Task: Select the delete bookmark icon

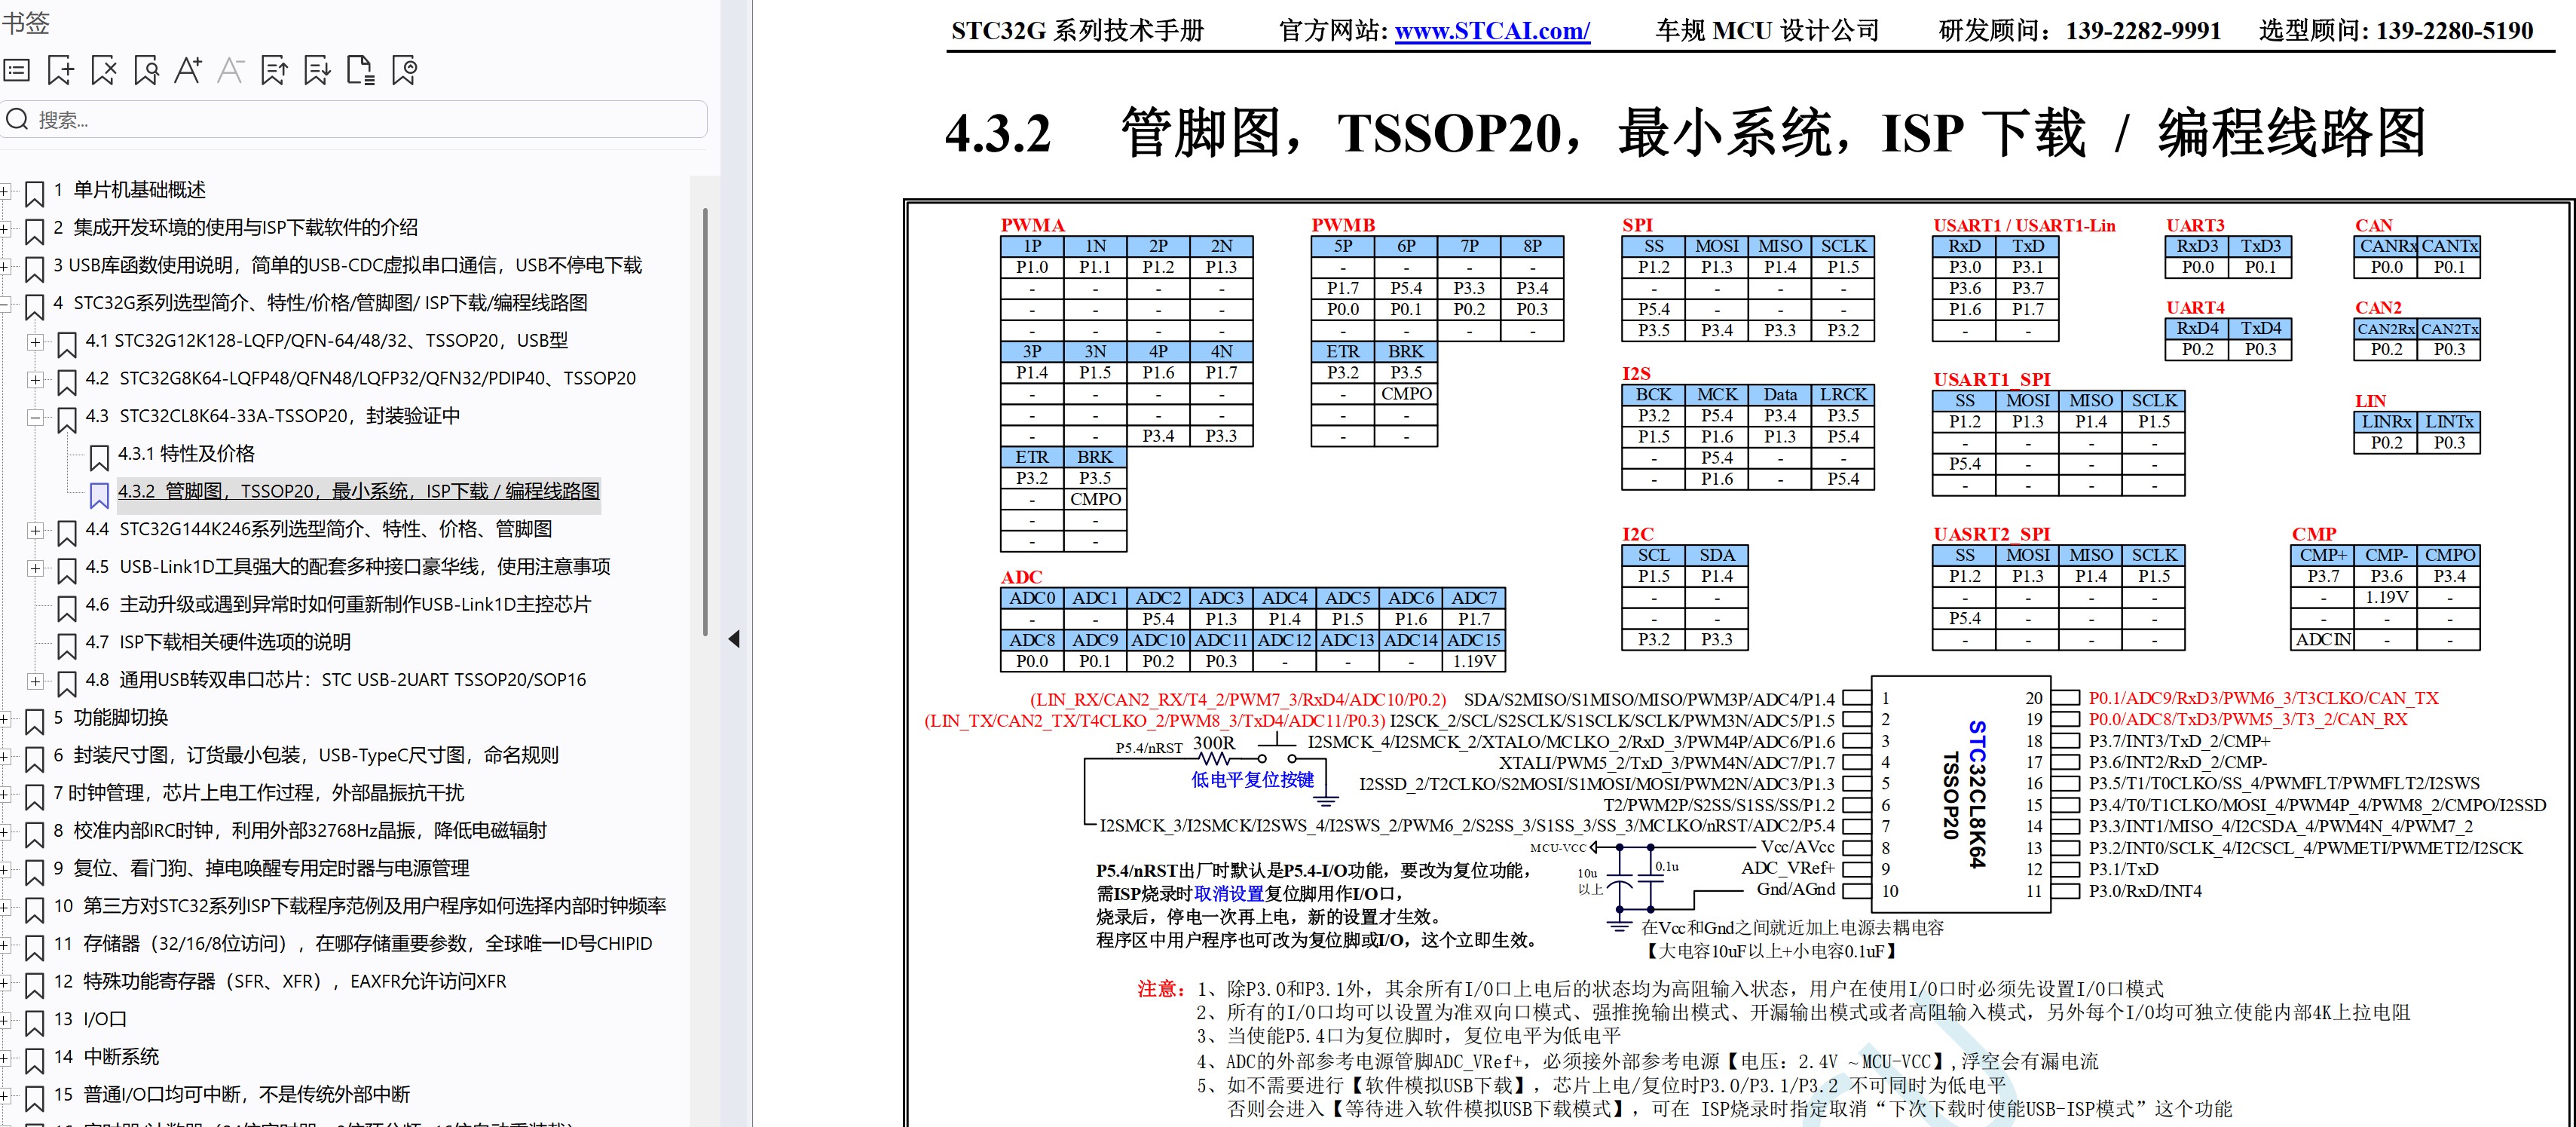Action: coord(103,70)
